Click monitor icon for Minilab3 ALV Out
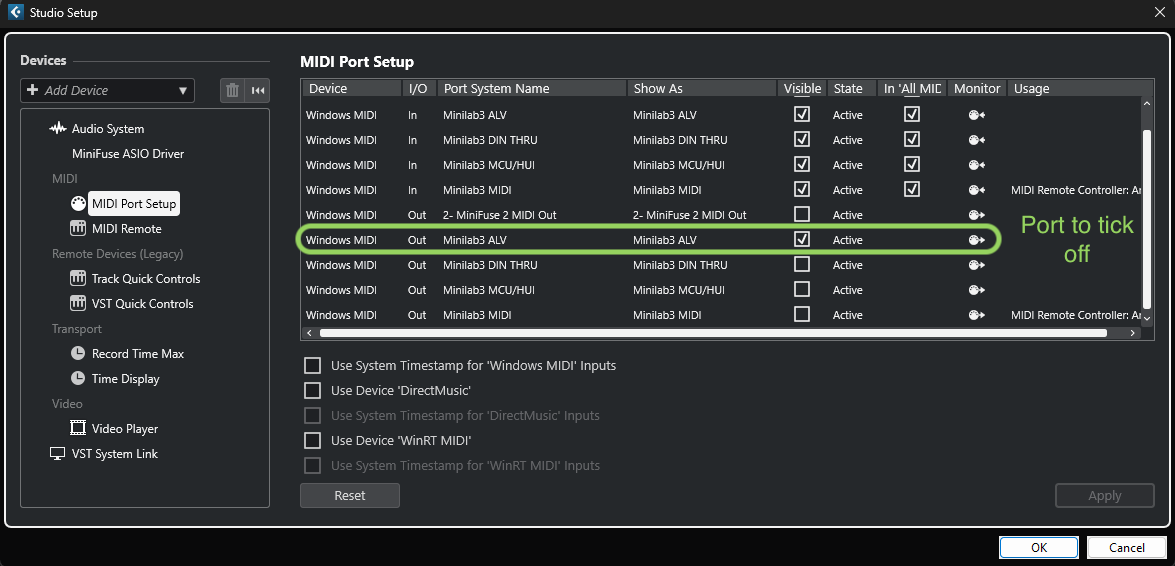 pyautogui.click(x=976, y=240)
